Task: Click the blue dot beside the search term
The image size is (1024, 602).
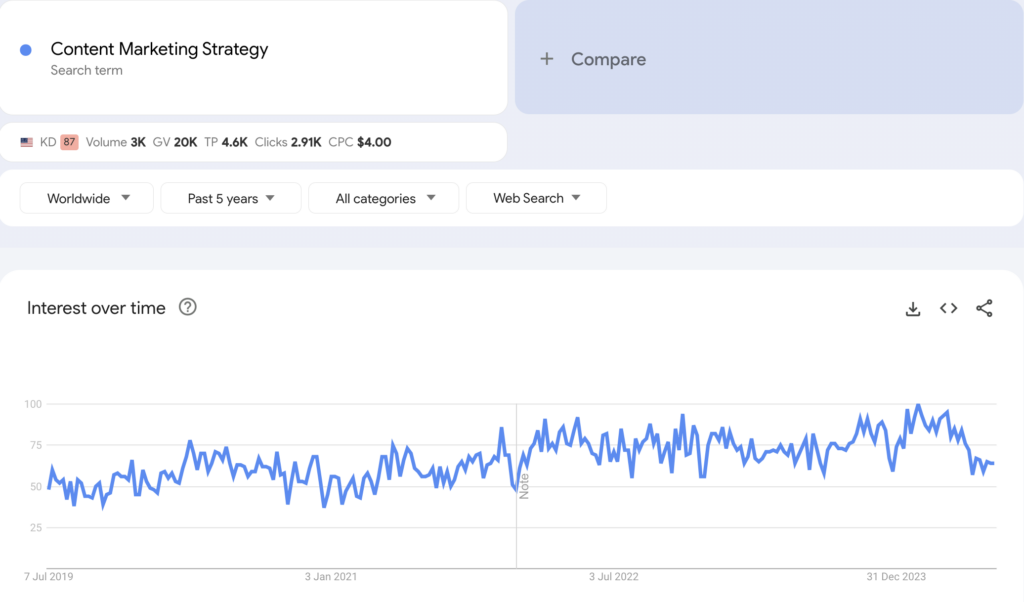Action: coord(26,50)
